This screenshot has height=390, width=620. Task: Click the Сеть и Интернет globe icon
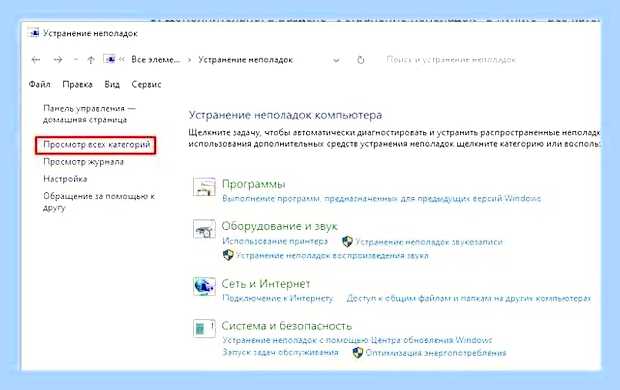point(204,286)
